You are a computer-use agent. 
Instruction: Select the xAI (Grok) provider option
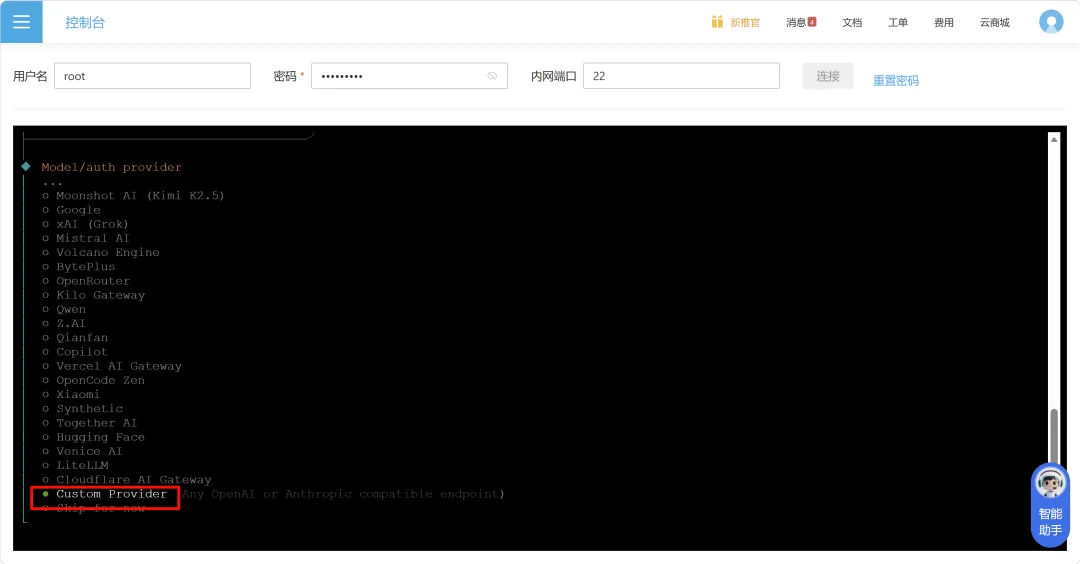point(85,224)
